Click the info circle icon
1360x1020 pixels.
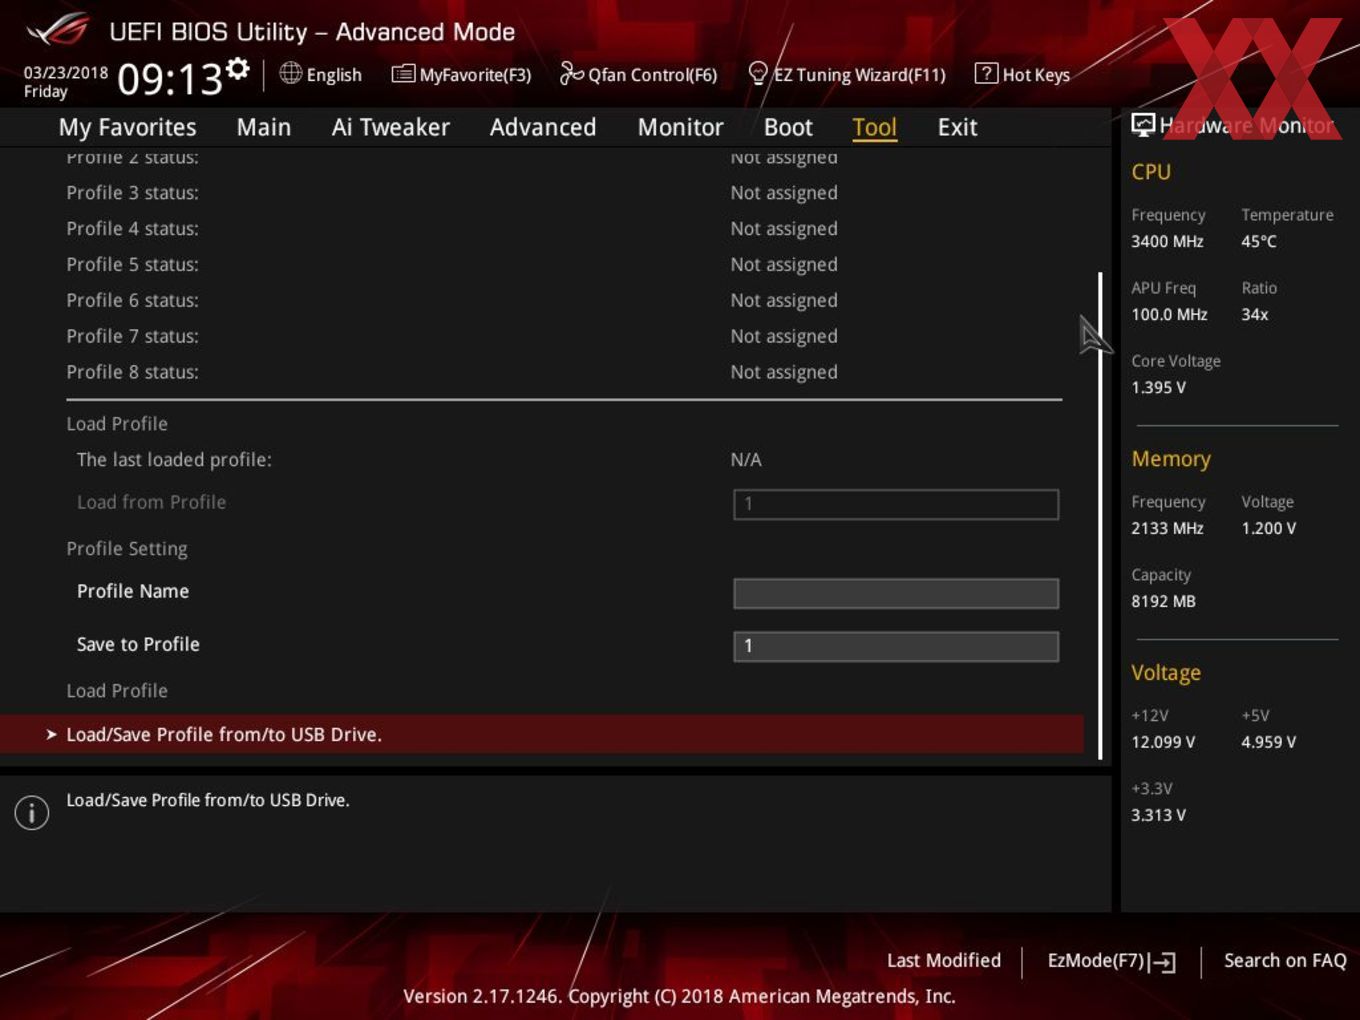pos(32,812)
